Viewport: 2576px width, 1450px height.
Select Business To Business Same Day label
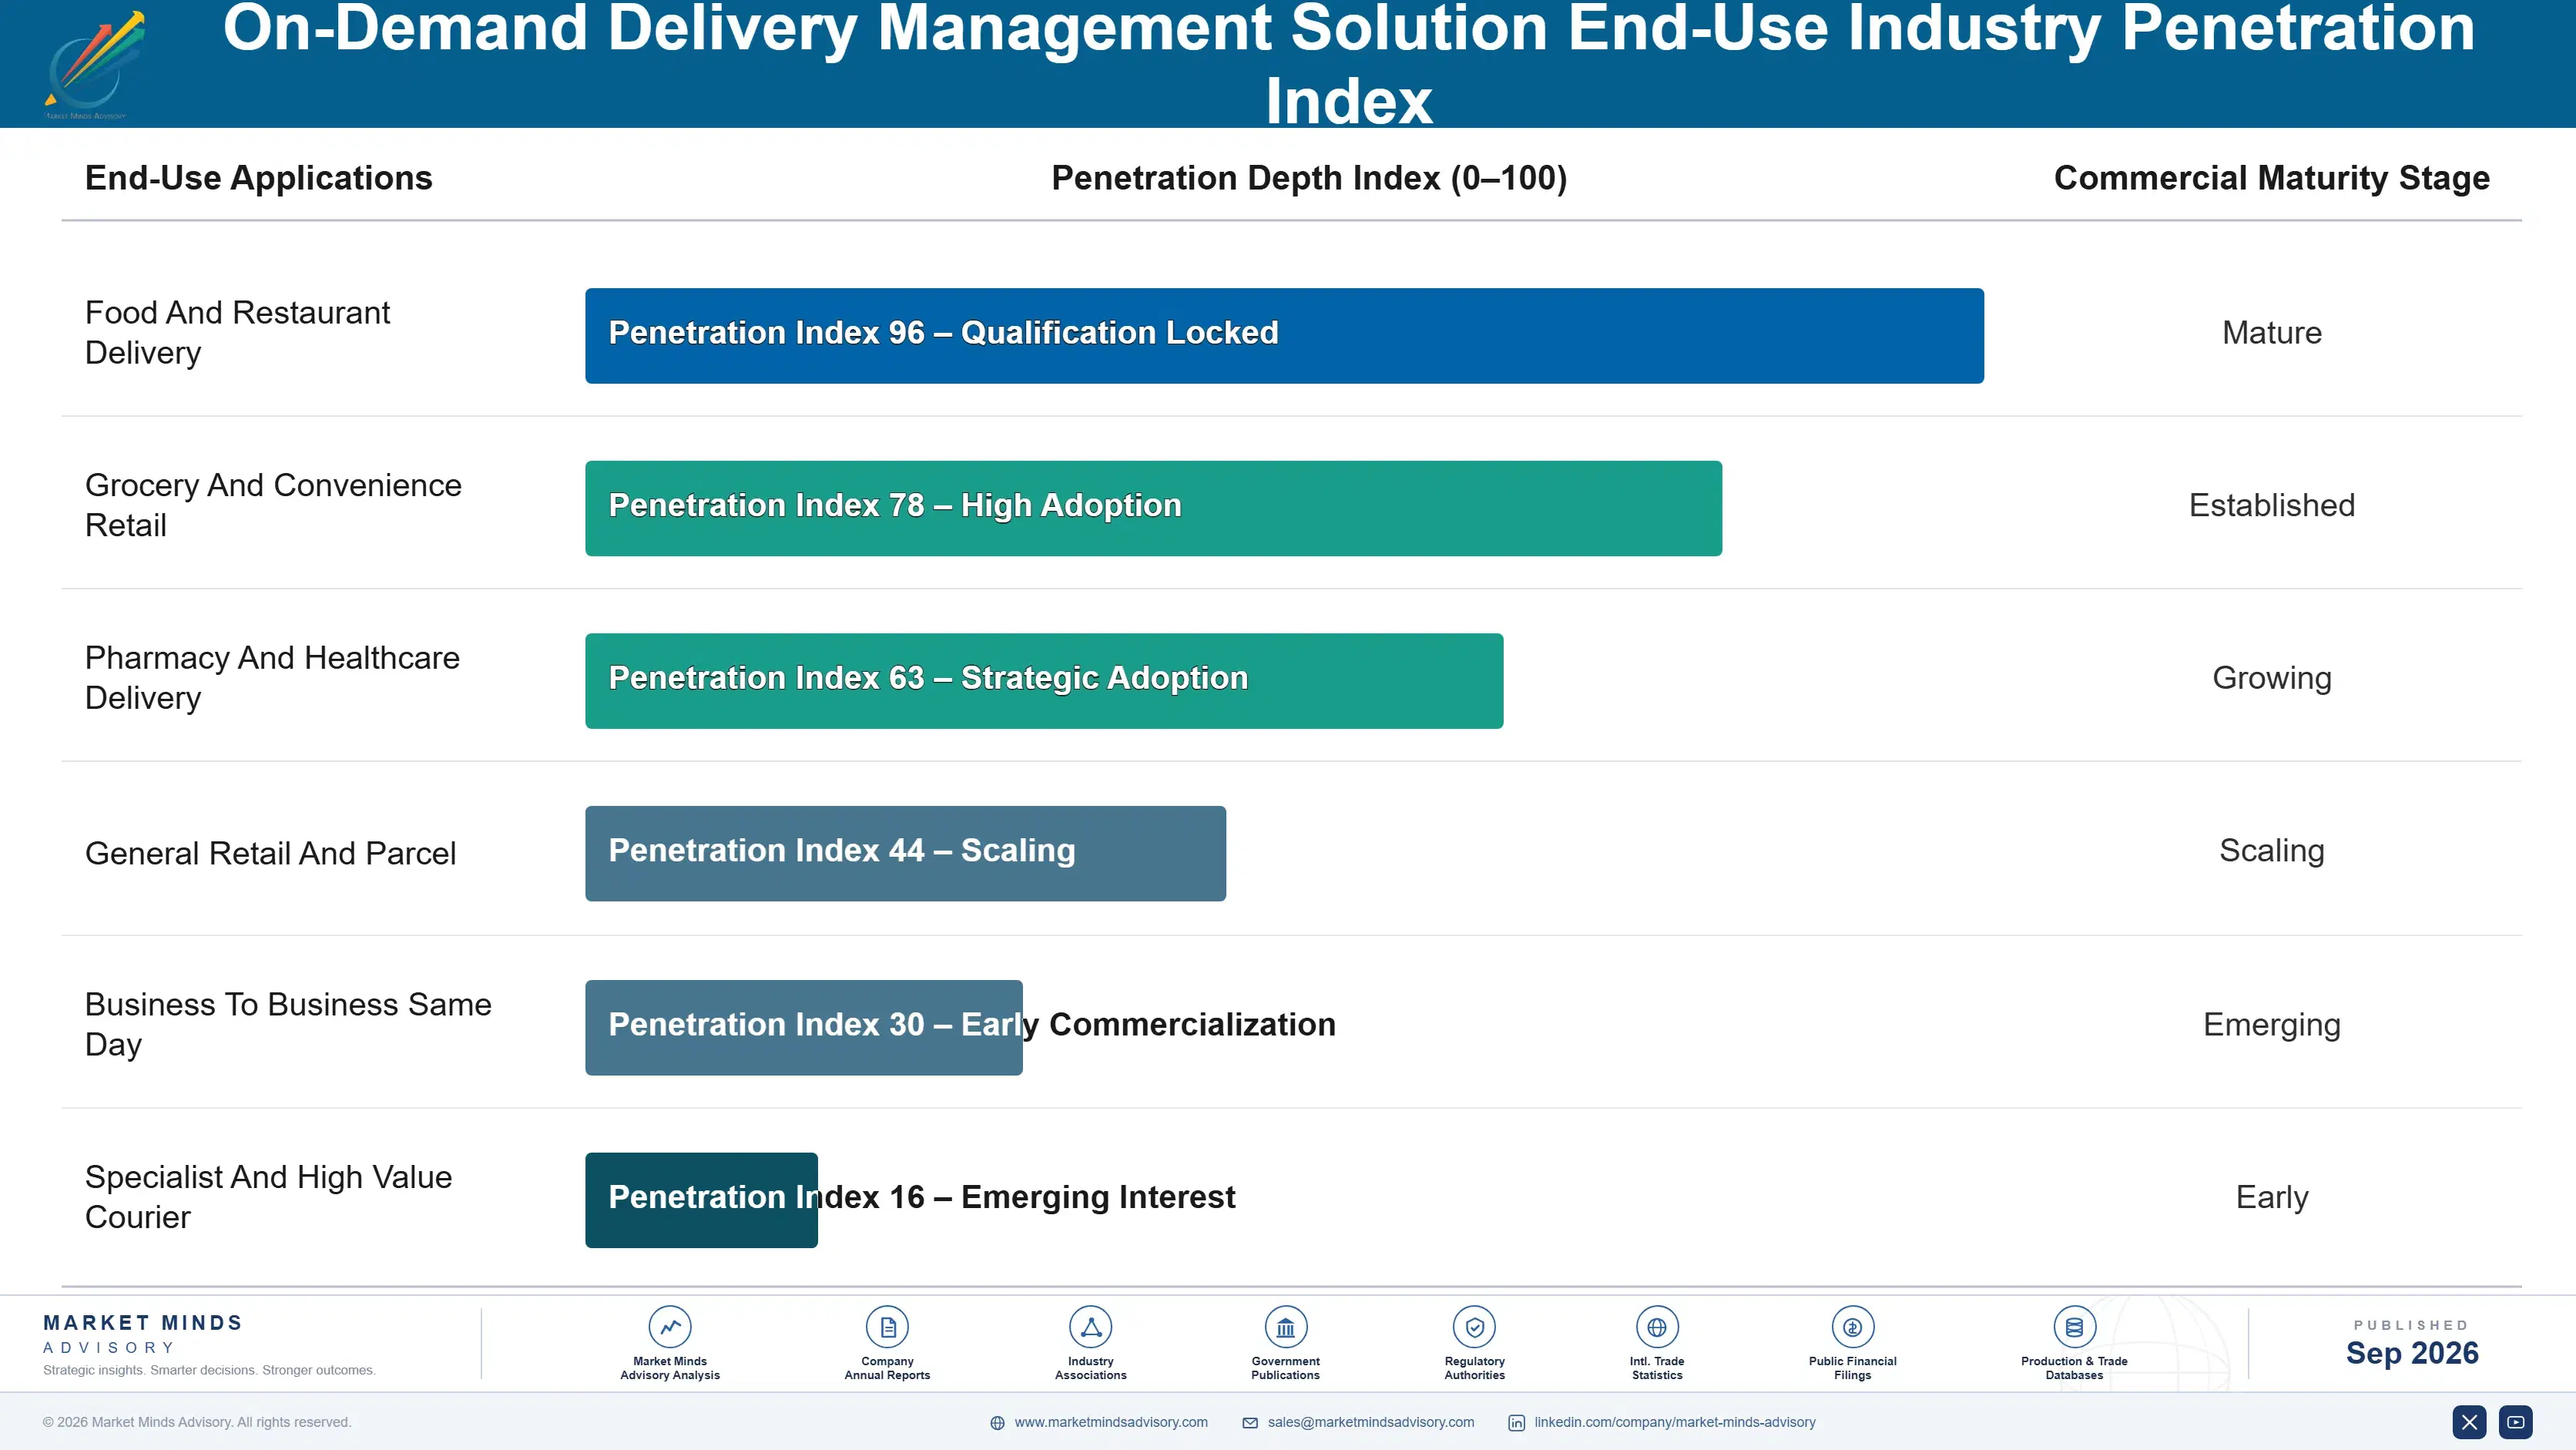point(288,1025)
